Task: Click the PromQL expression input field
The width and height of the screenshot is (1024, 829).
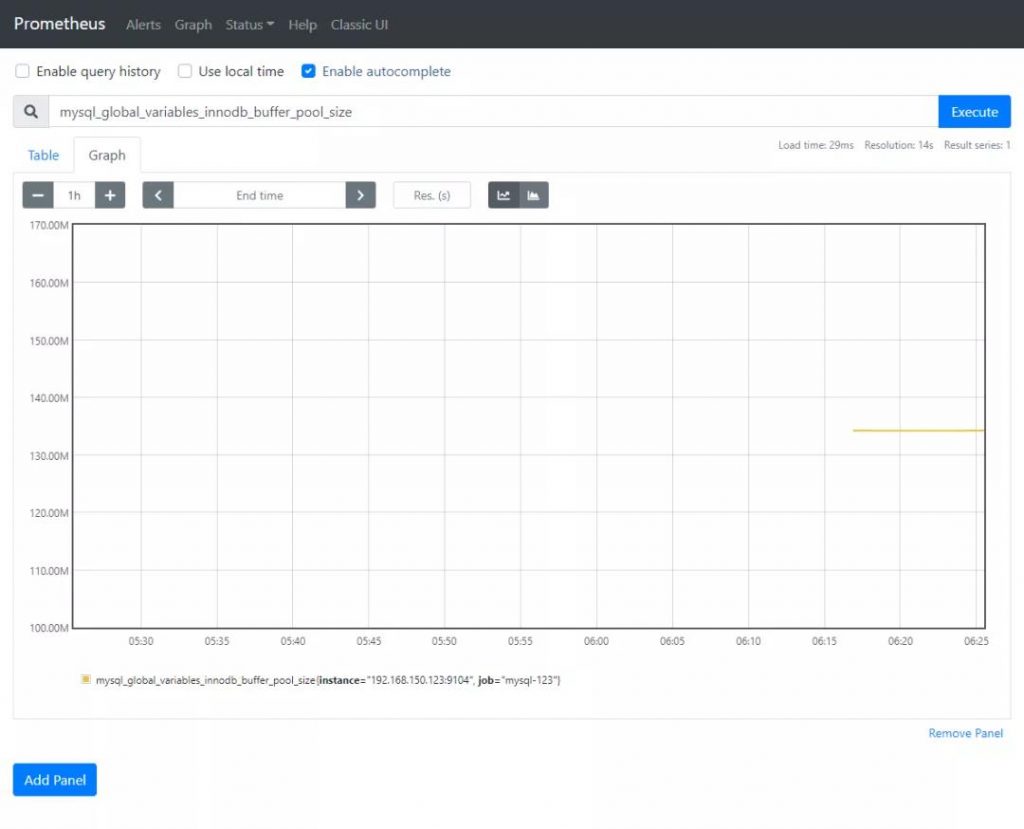Action: click(493, 112)
